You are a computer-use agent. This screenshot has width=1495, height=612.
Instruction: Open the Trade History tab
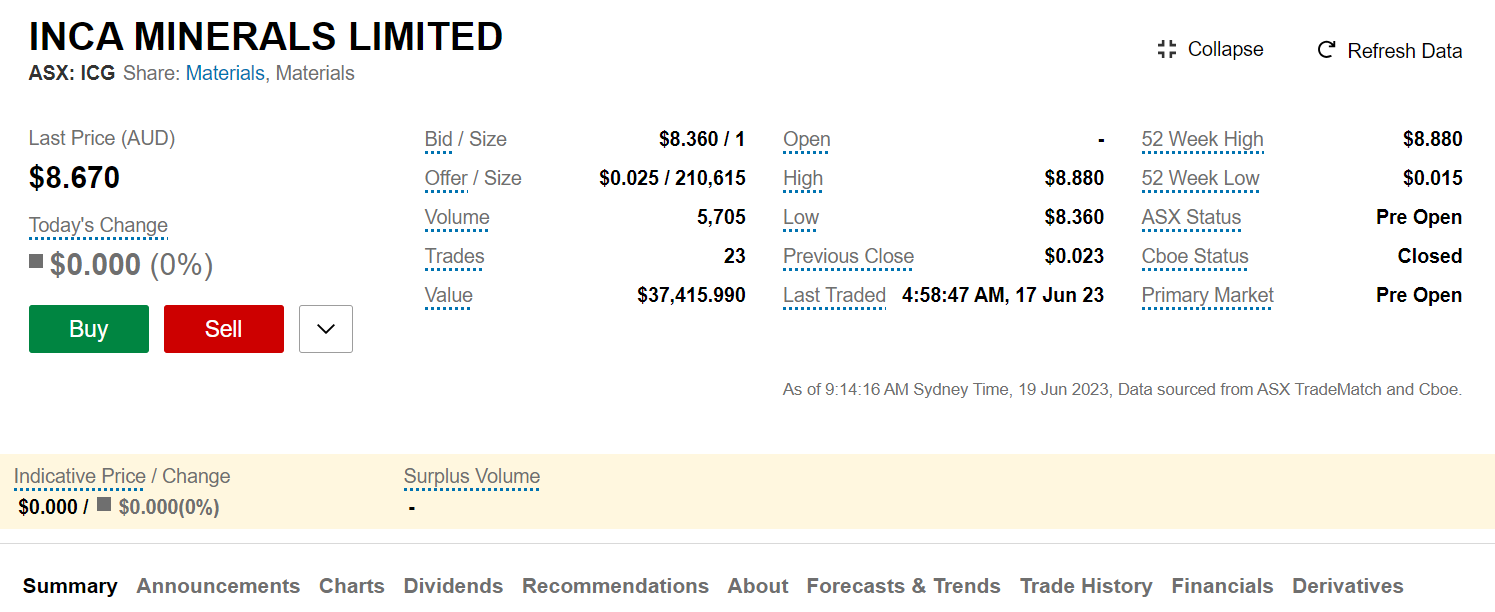coord(1086,586)
